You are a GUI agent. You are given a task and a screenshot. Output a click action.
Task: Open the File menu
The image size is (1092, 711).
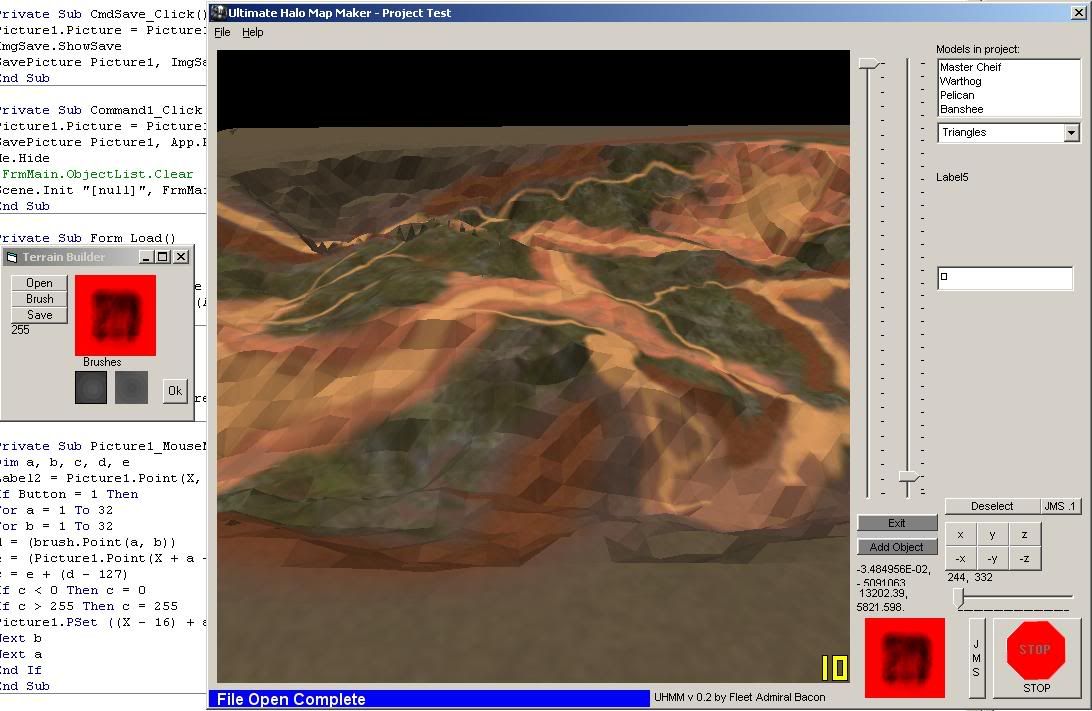[222, 32]
